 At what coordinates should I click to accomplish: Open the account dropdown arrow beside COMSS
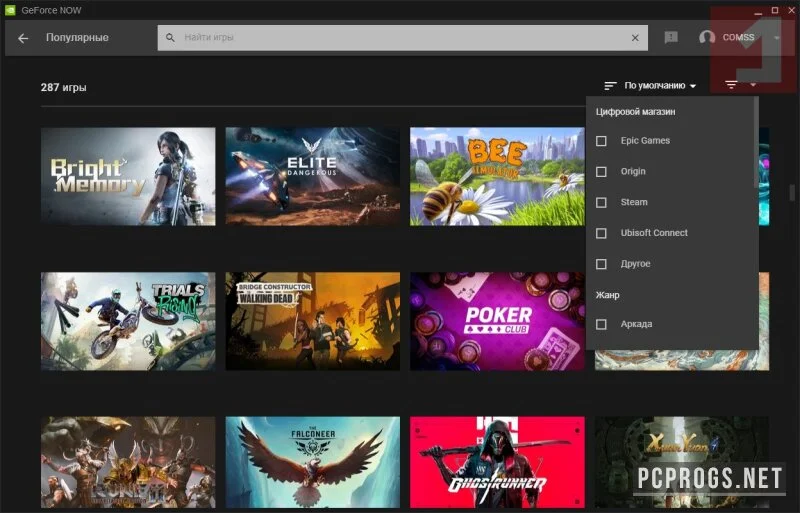coord(777,38)
